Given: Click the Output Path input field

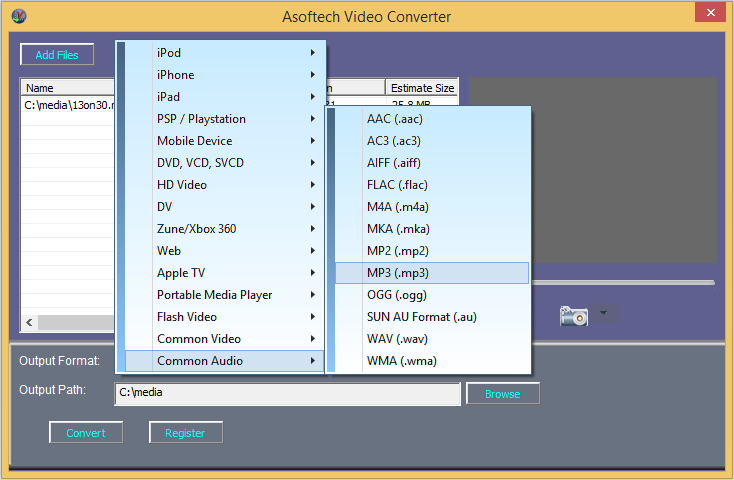Looking at the screenshot, I should coord(287,393).
